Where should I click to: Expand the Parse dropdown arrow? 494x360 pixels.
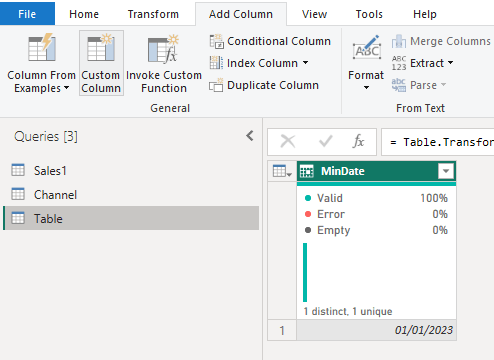(443, 85)
